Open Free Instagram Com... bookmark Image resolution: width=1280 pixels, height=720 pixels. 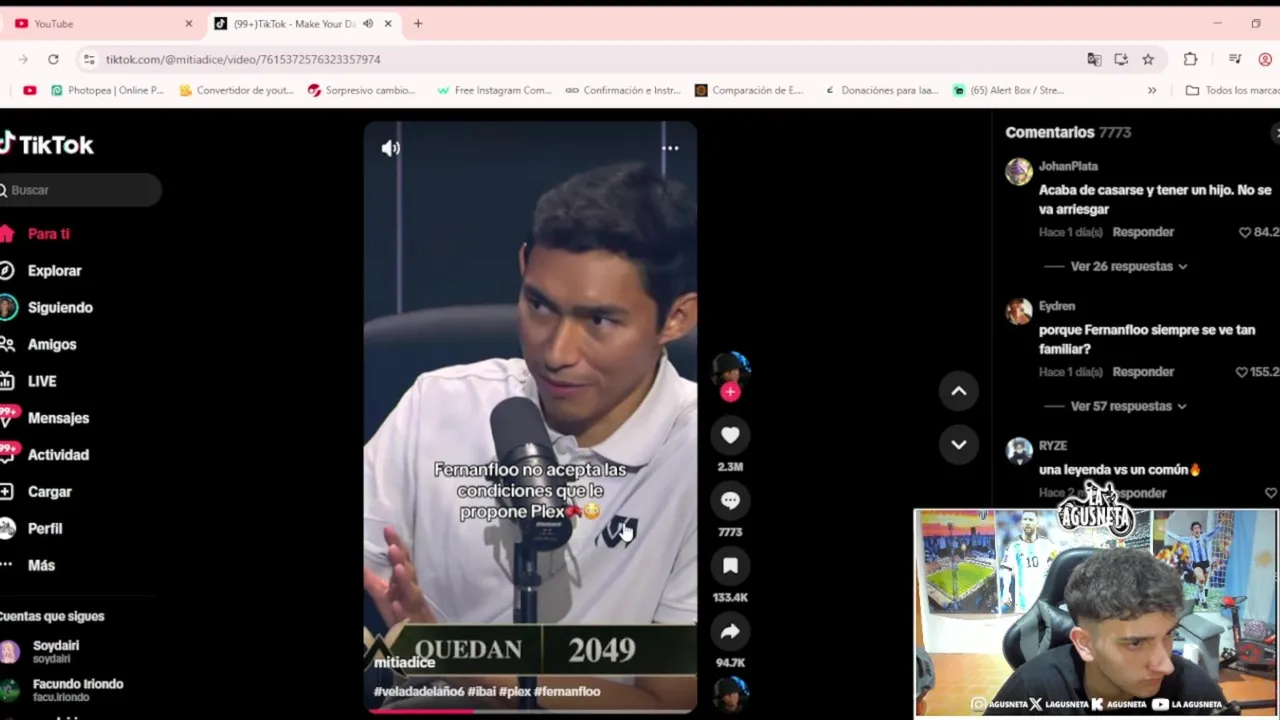(494, 90)
